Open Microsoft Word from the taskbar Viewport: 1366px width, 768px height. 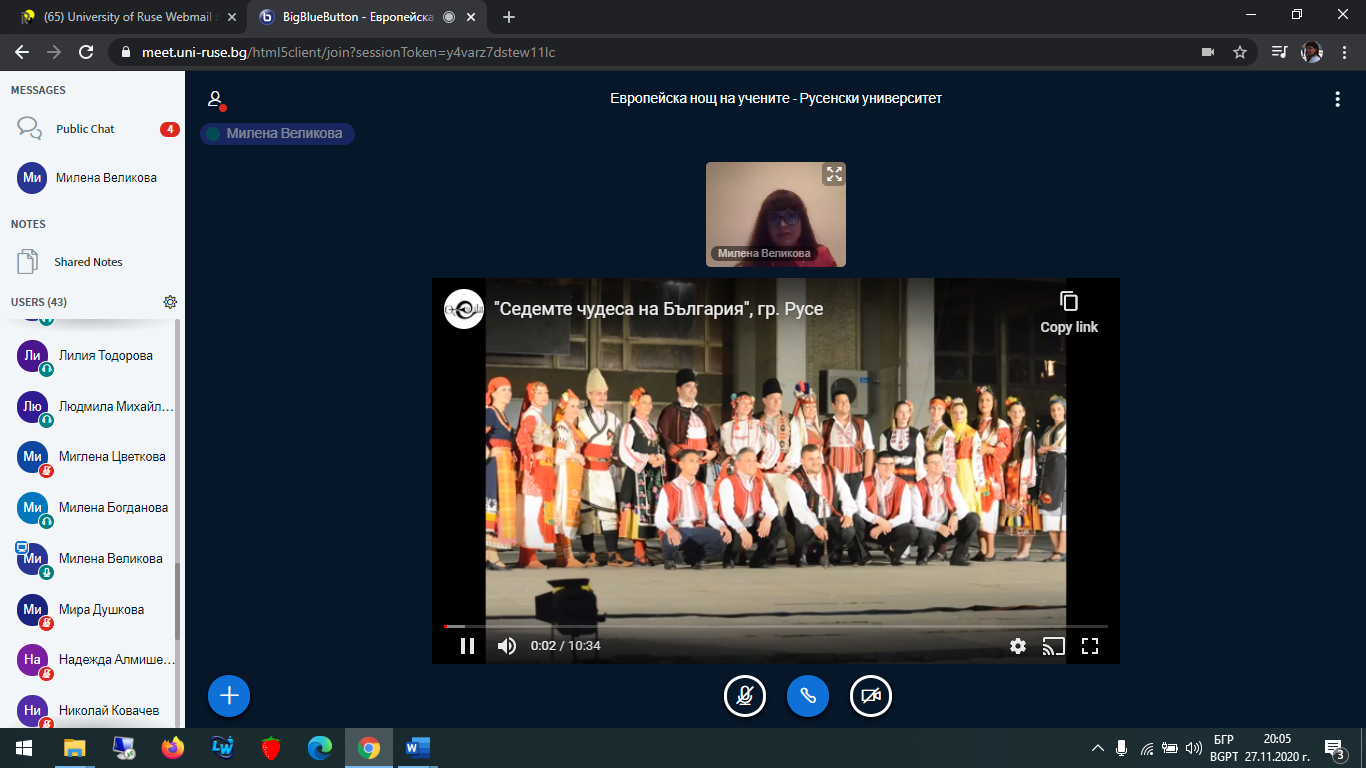pyautogui.click(x=417, y=747)
